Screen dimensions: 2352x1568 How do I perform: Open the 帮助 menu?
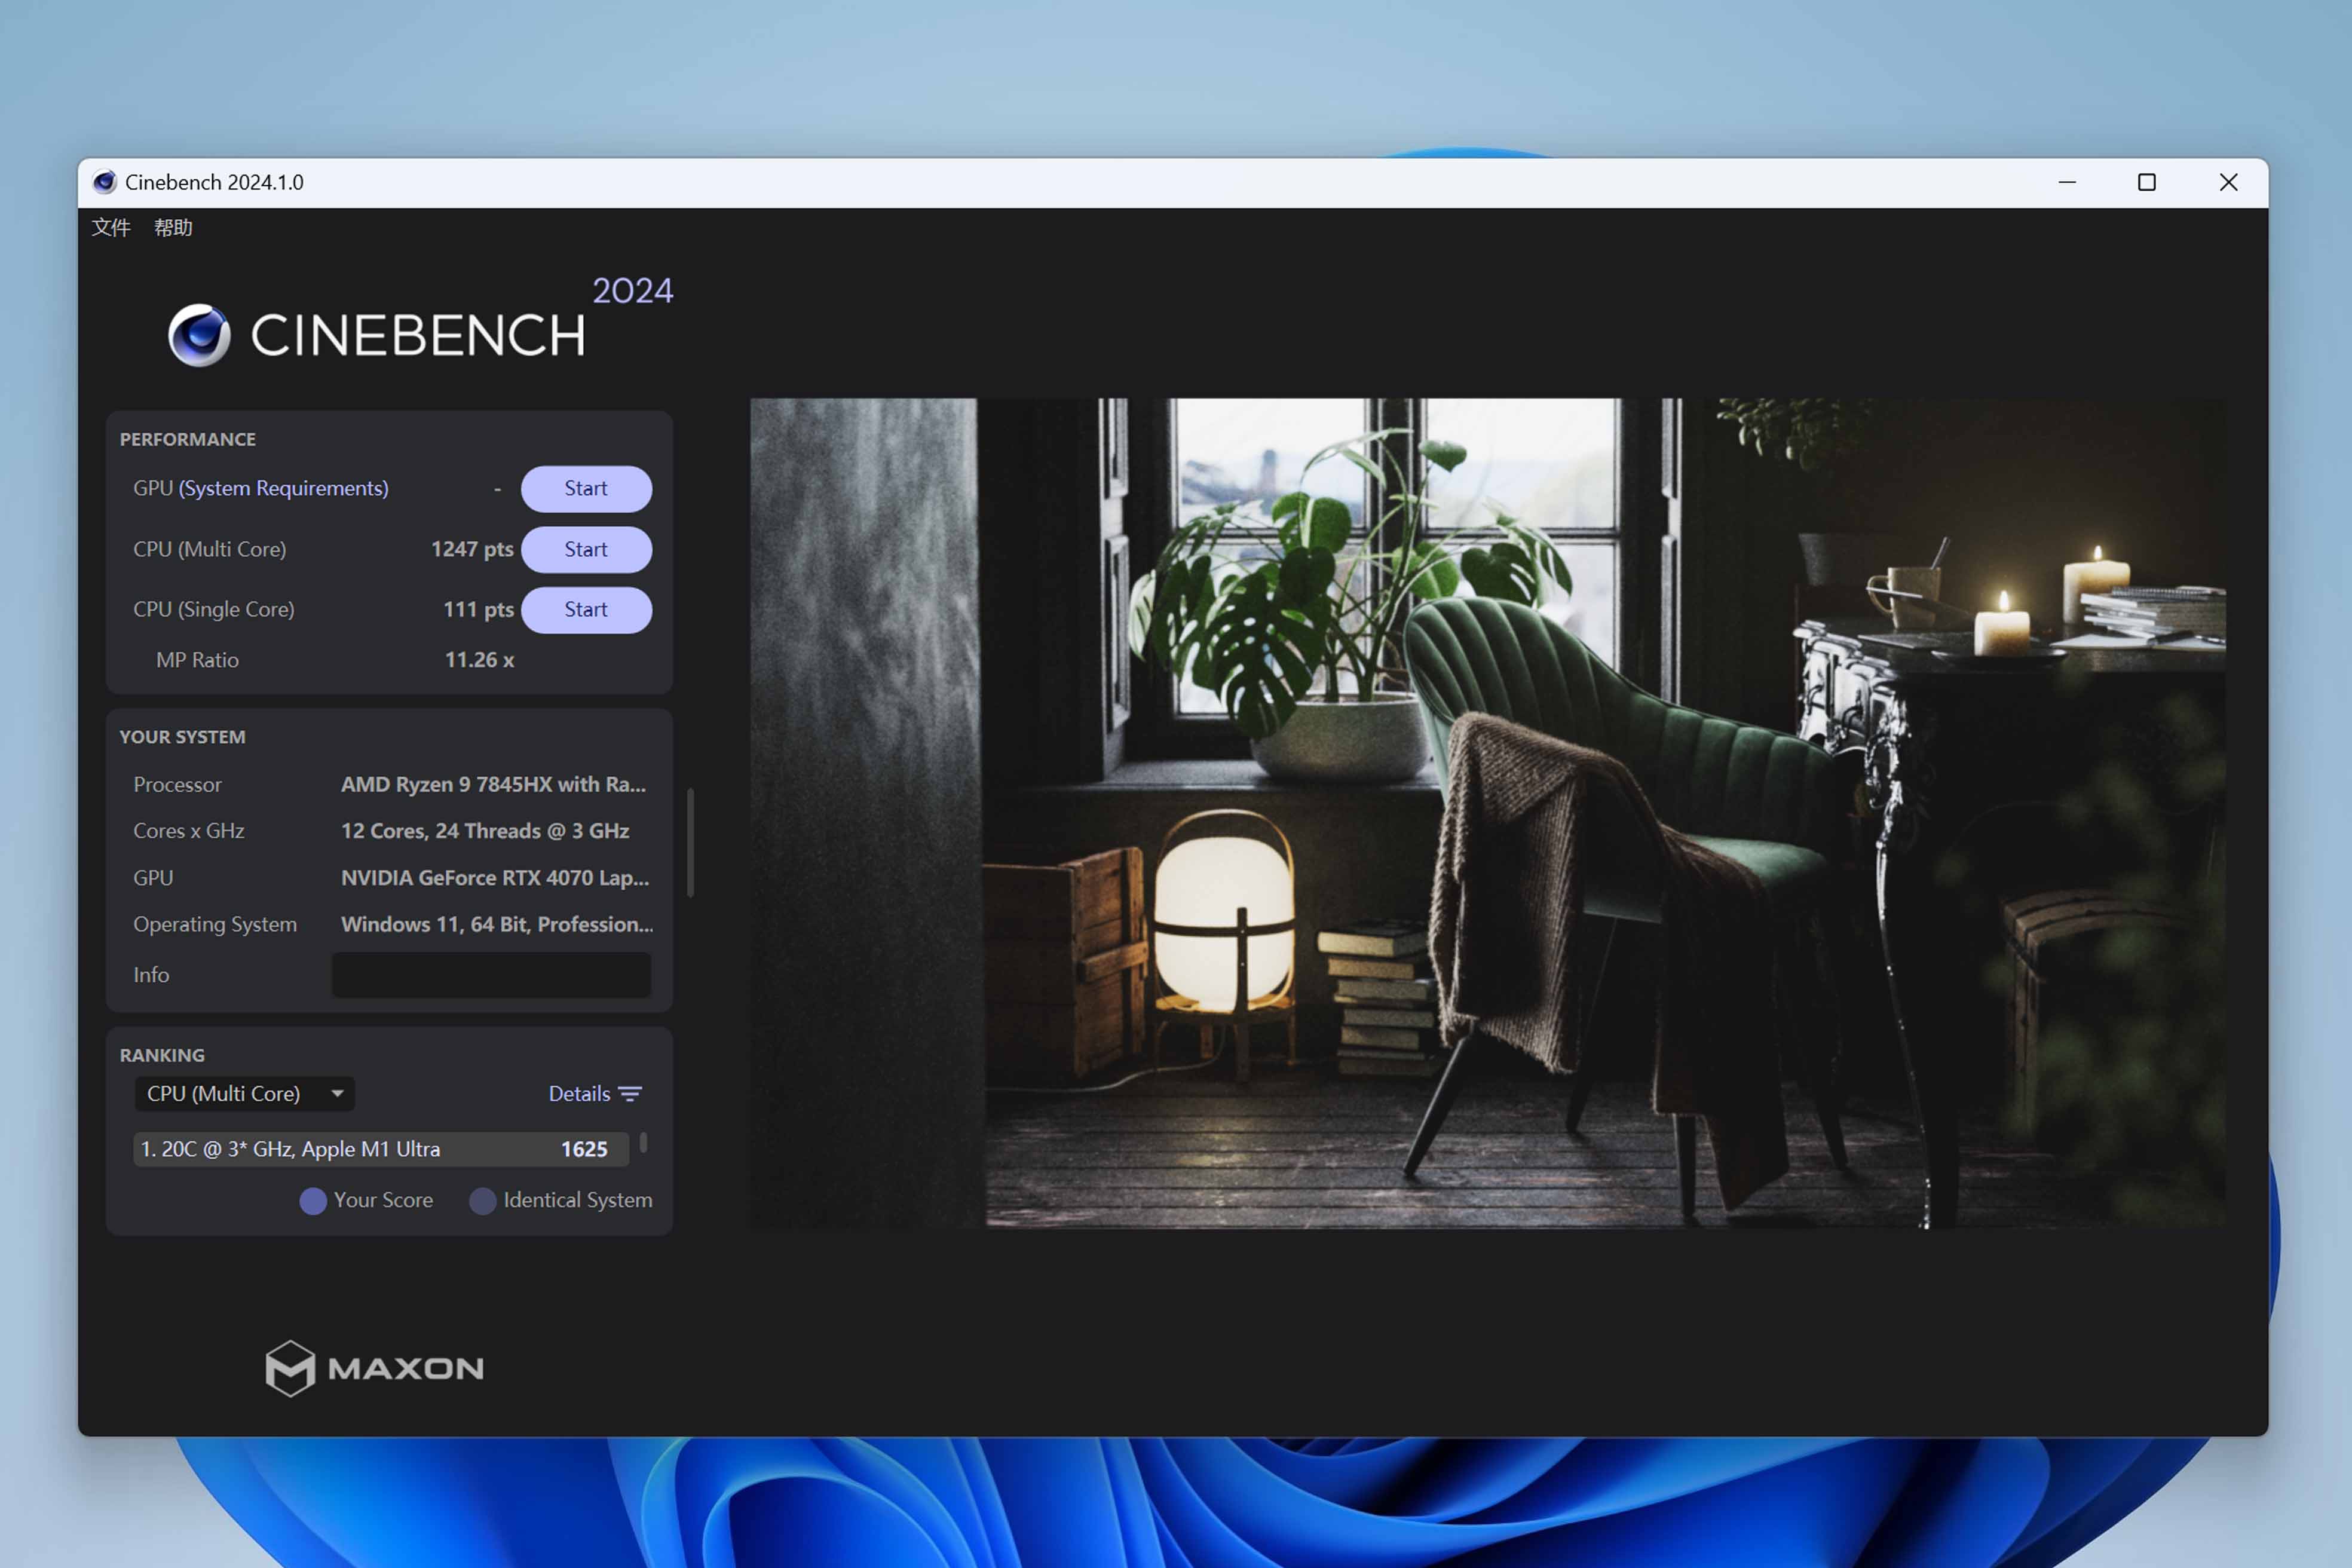(x=173, y=227)
